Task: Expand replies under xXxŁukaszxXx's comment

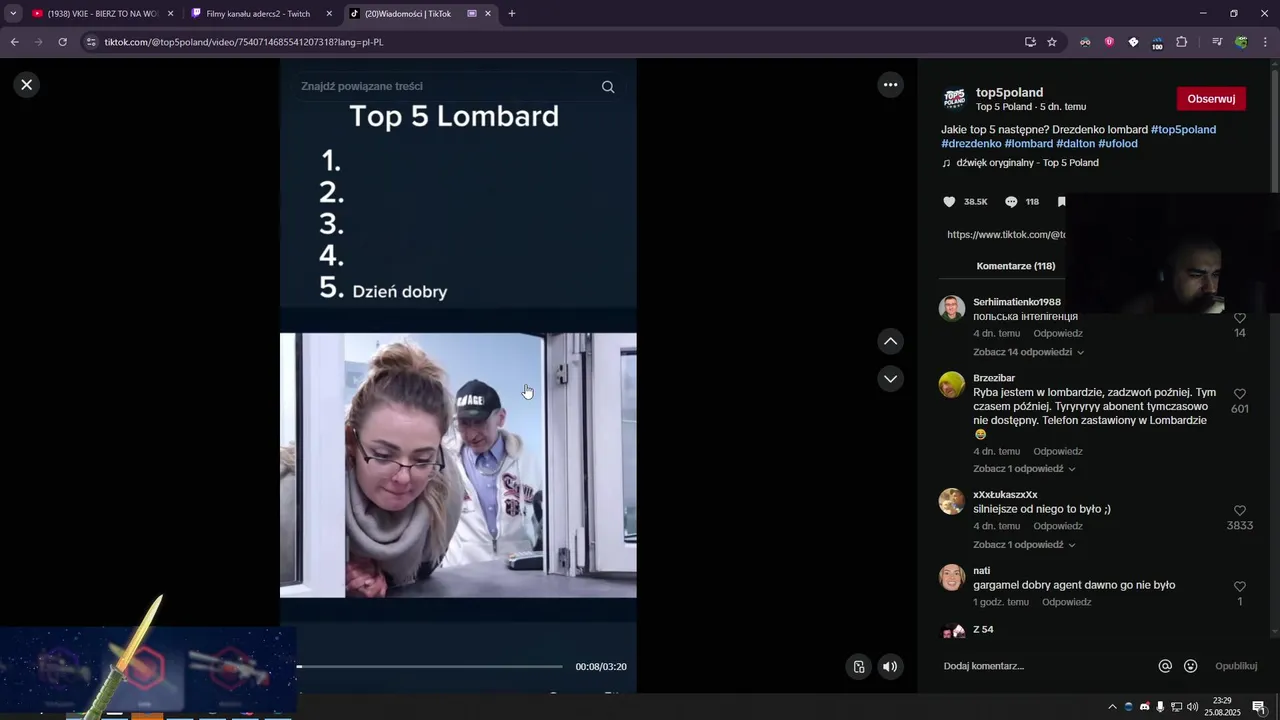Action: pos(1024,545)
